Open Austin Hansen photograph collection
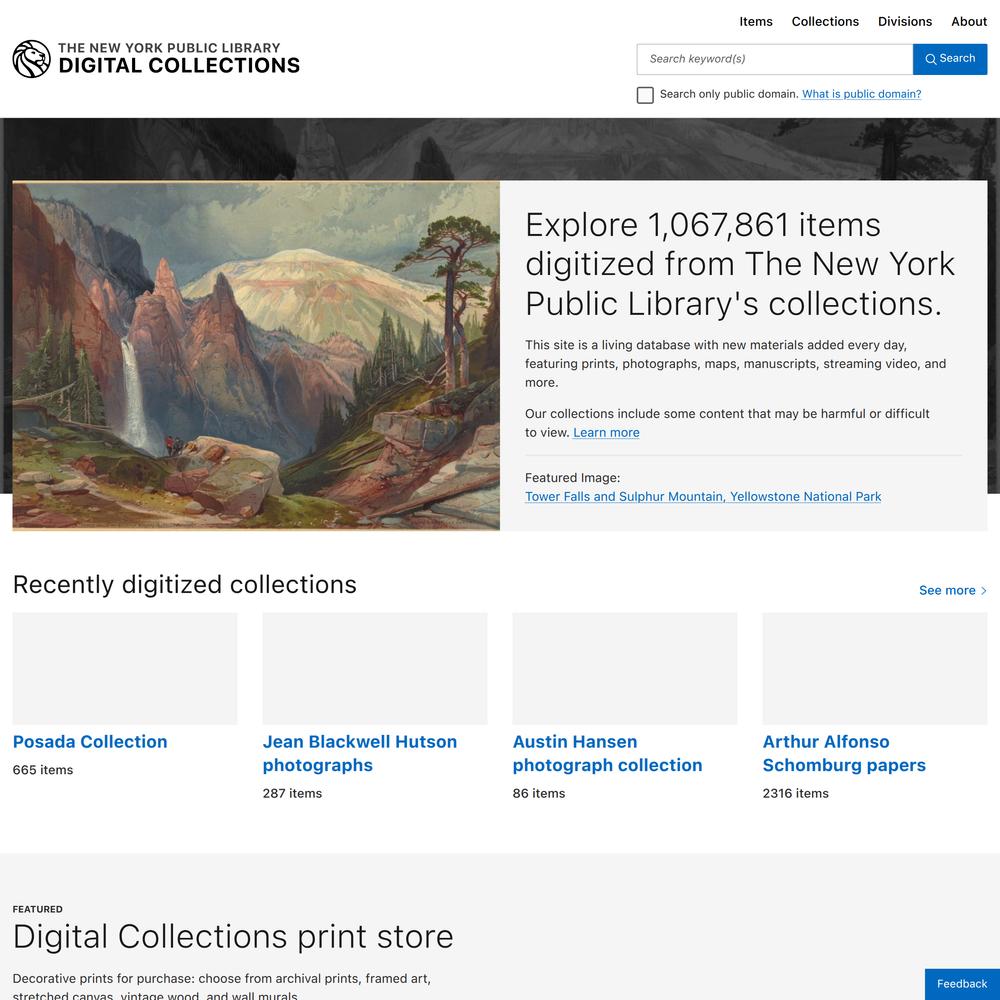 [x=607, y=753]
